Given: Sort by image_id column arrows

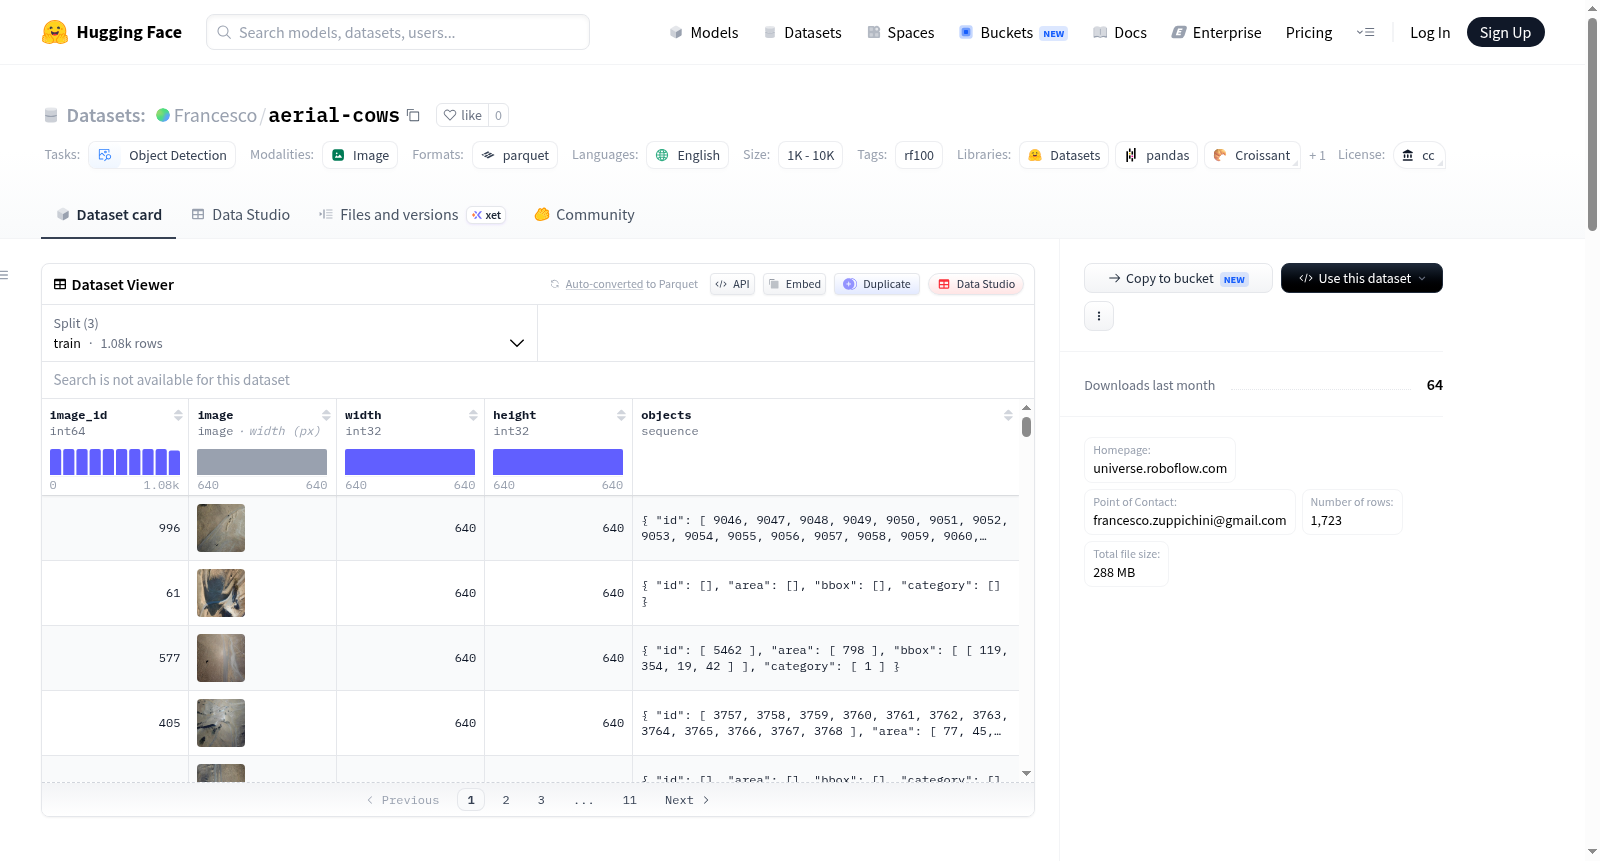Looking at the screenshot, I should tap(178, 415).
